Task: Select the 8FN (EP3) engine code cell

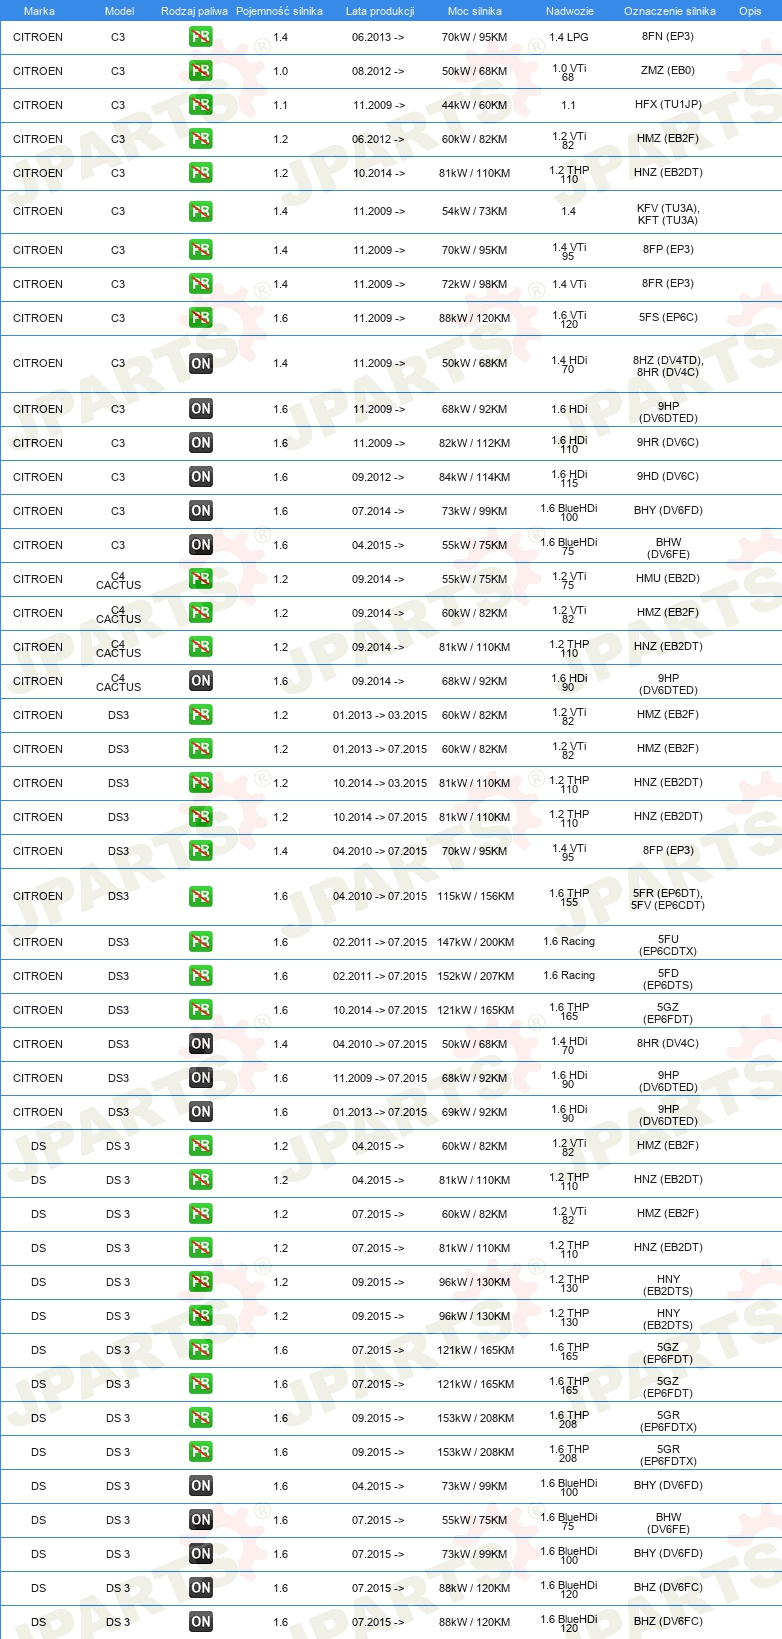Action: (668, 36)
